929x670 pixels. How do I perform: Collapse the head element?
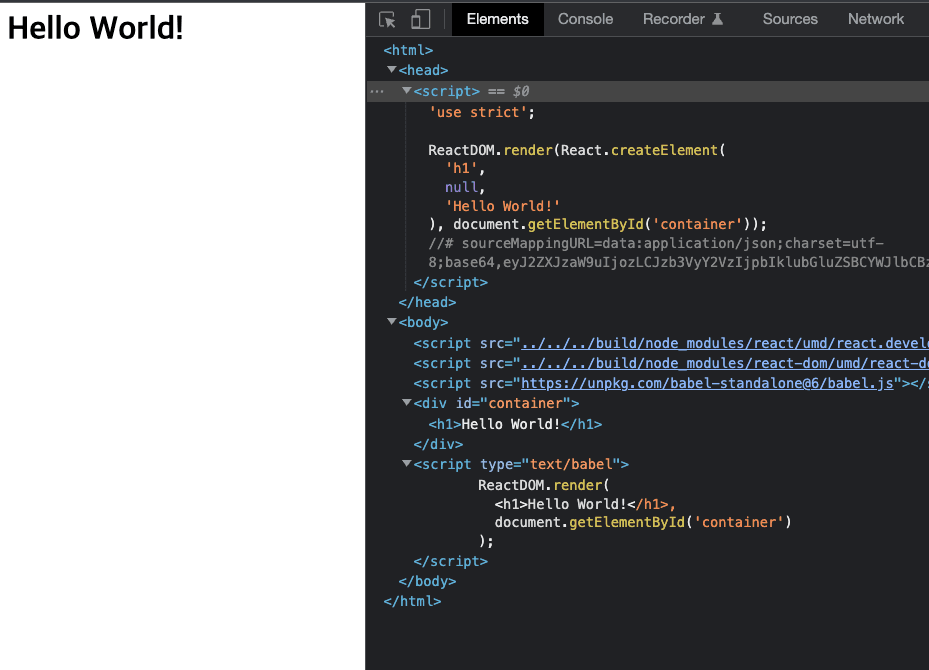click(x=392, y=70)
